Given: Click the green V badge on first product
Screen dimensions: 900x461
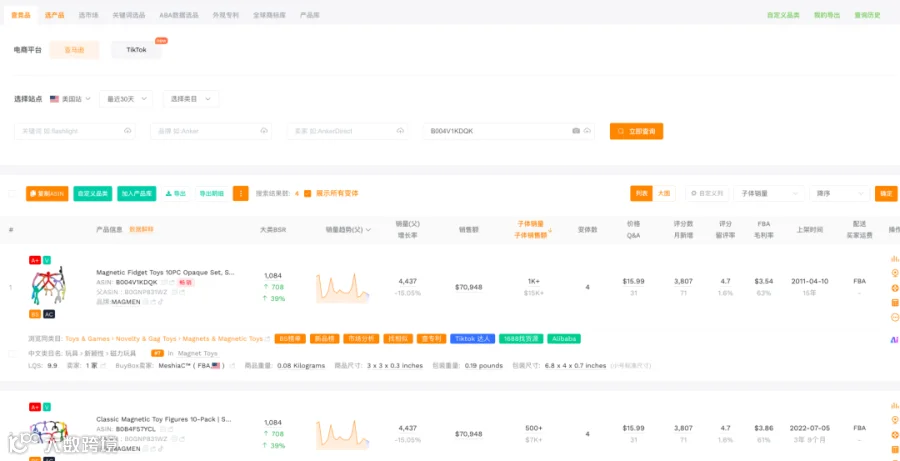Looking at the screenshot, I should [x=46, y=260].
